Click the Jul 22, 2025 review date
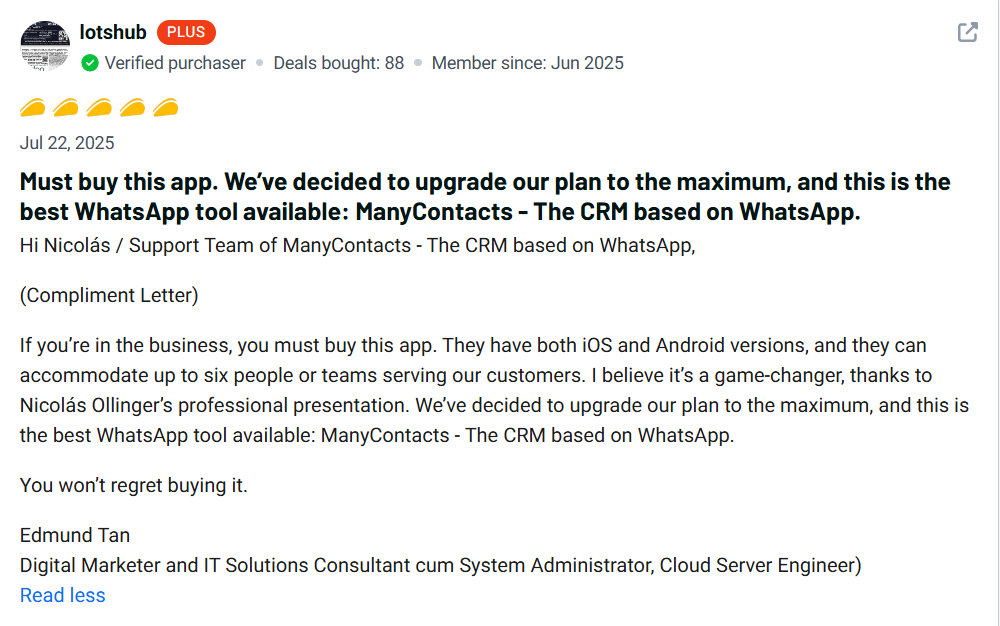 67,143
